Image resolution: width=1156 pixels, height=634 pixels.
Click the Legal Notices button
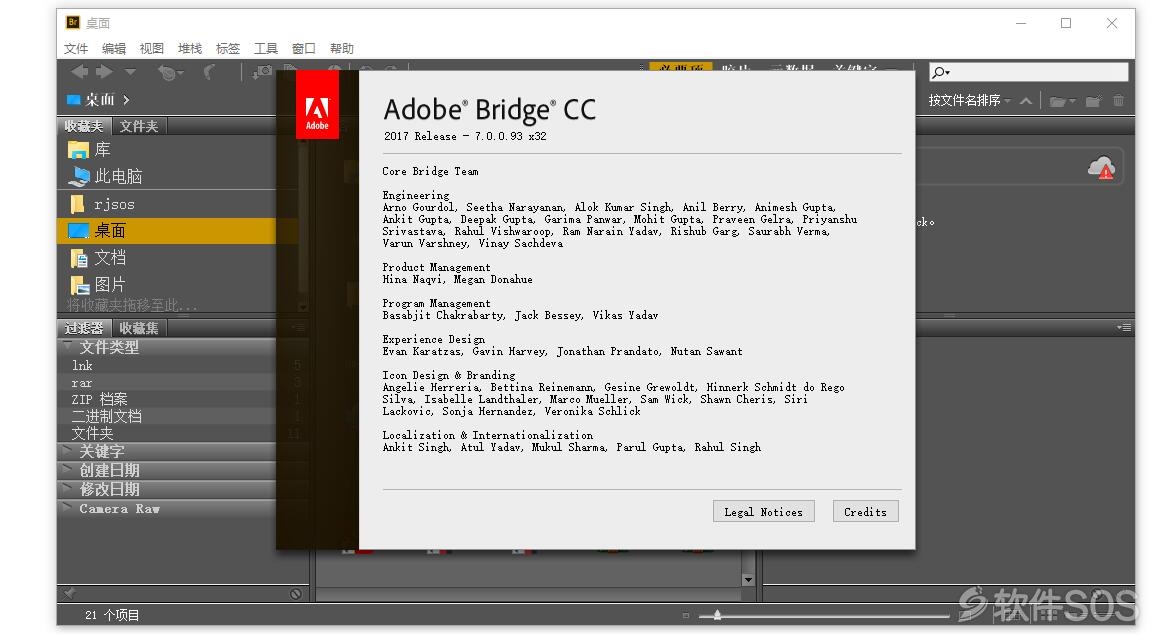click(764, 512)
